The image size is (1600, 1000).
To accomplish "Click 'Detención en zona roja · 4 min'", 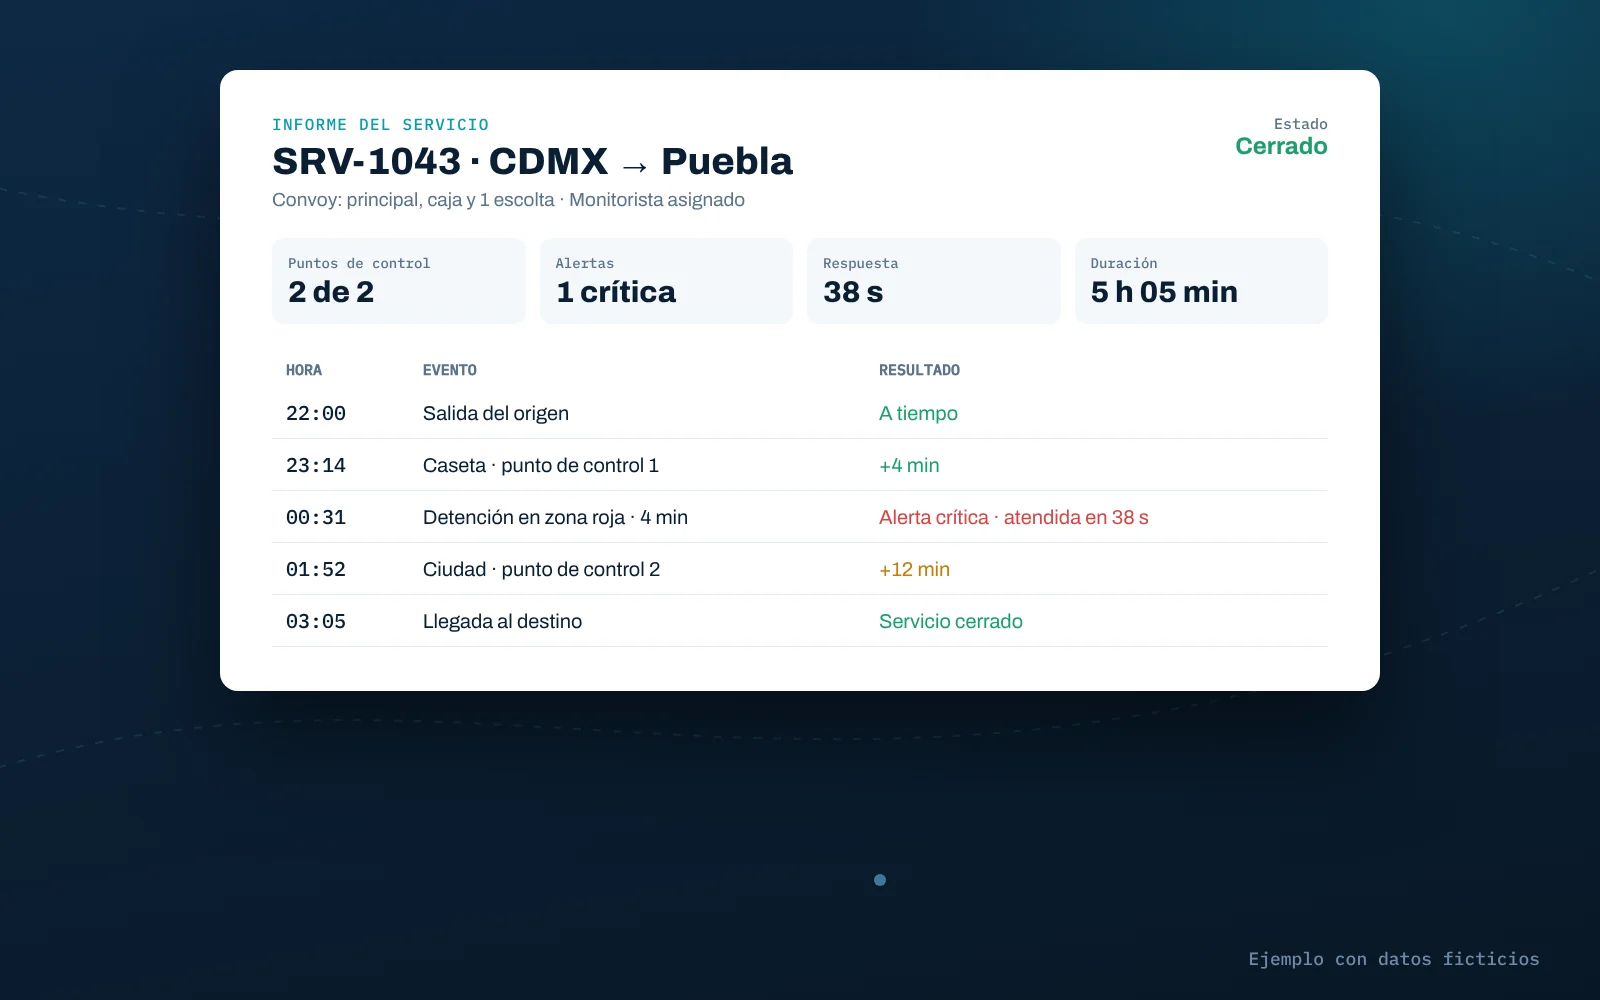I will (555, 517).
